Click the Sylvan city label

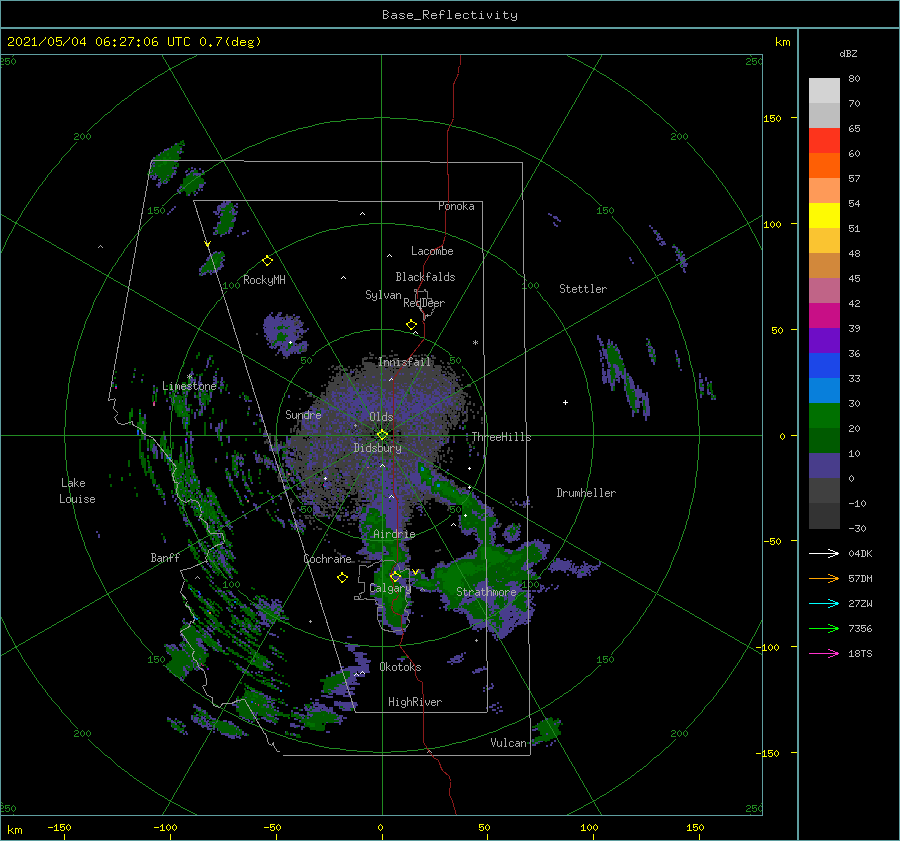pos(383,295)
